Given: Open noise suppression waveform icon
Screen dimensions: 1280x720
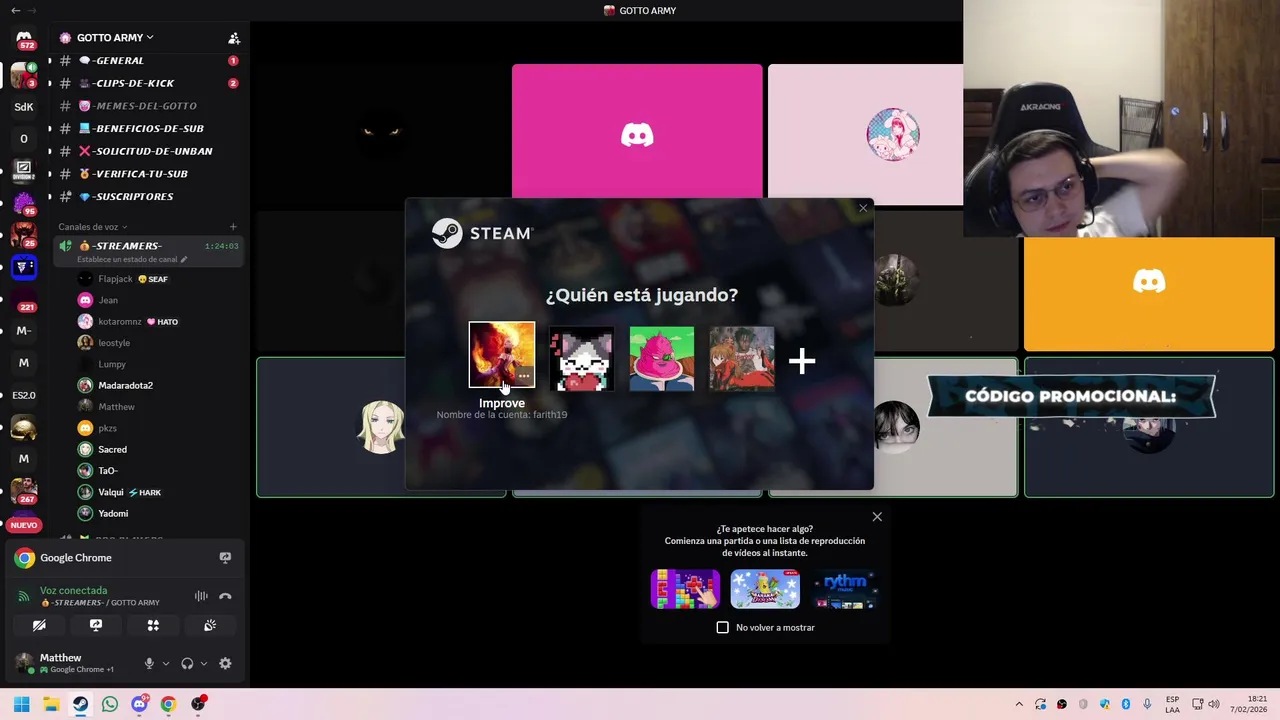Looking at the screenshot, I should pyautogui.click(x=201, y=596).
